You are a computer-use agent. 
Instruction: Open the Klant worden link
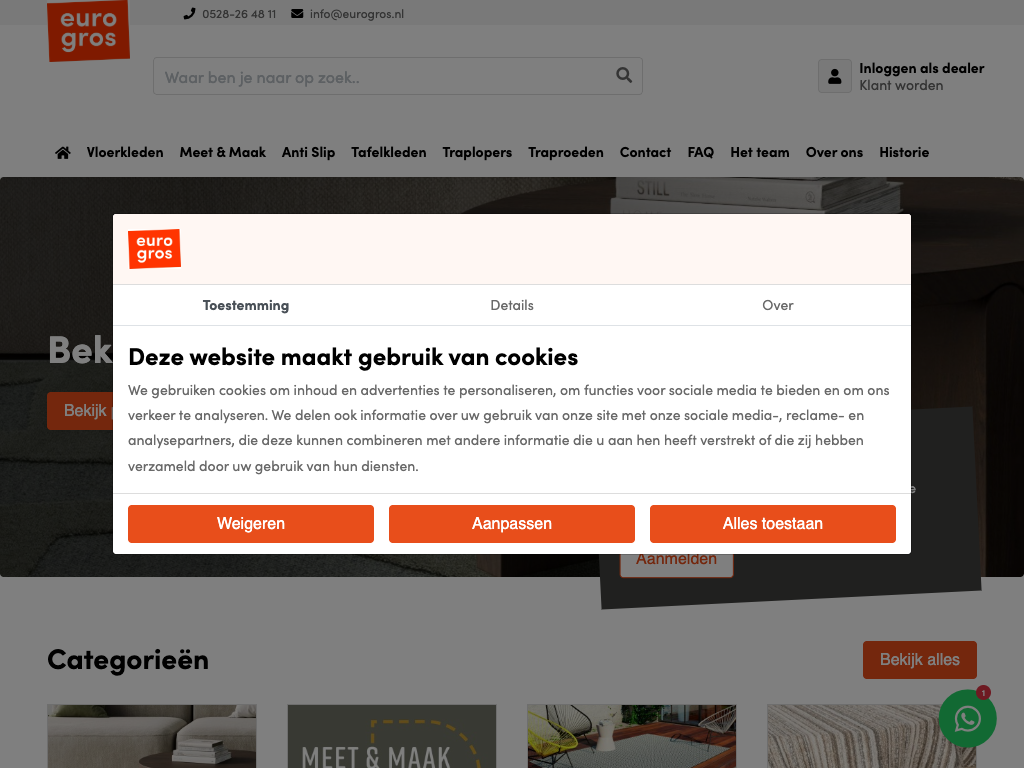click(x=901, y=86)
